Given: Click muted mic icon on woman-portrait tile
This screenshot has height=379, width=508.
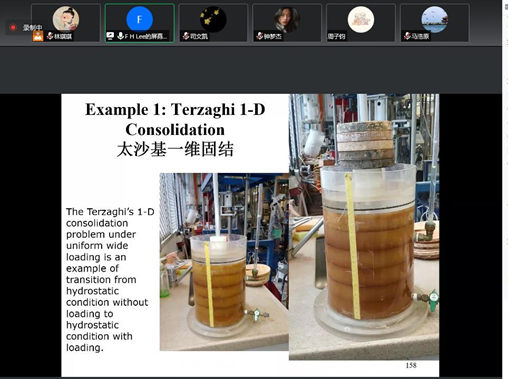Looking at the screenshot, I should tap(260, 36).
